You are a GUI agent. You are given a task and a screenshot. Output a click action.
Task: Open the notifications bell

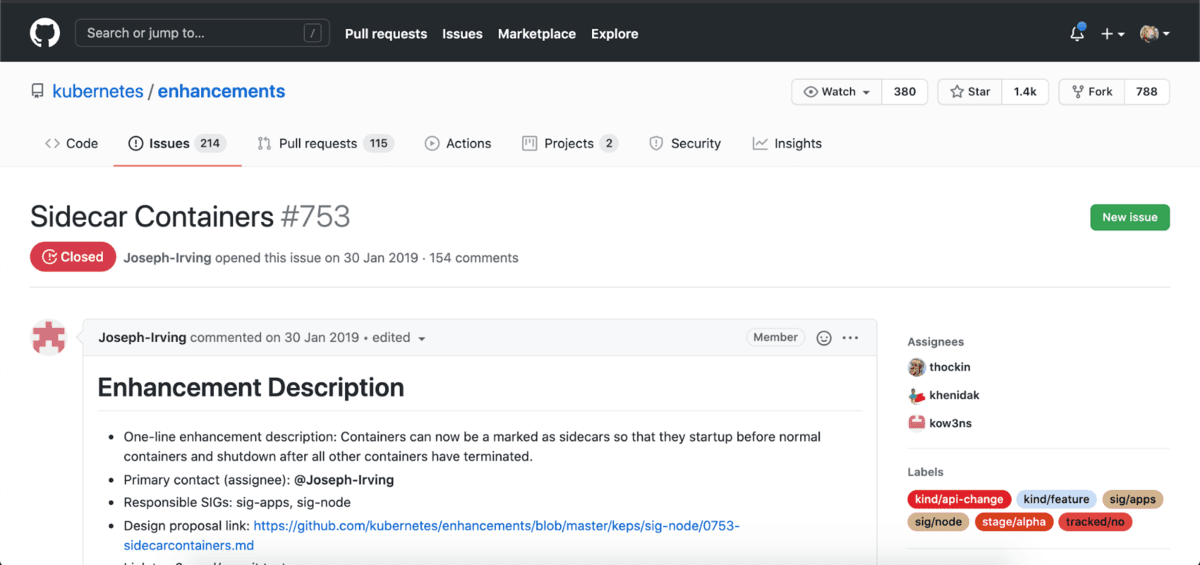[x=1077, y=33]
